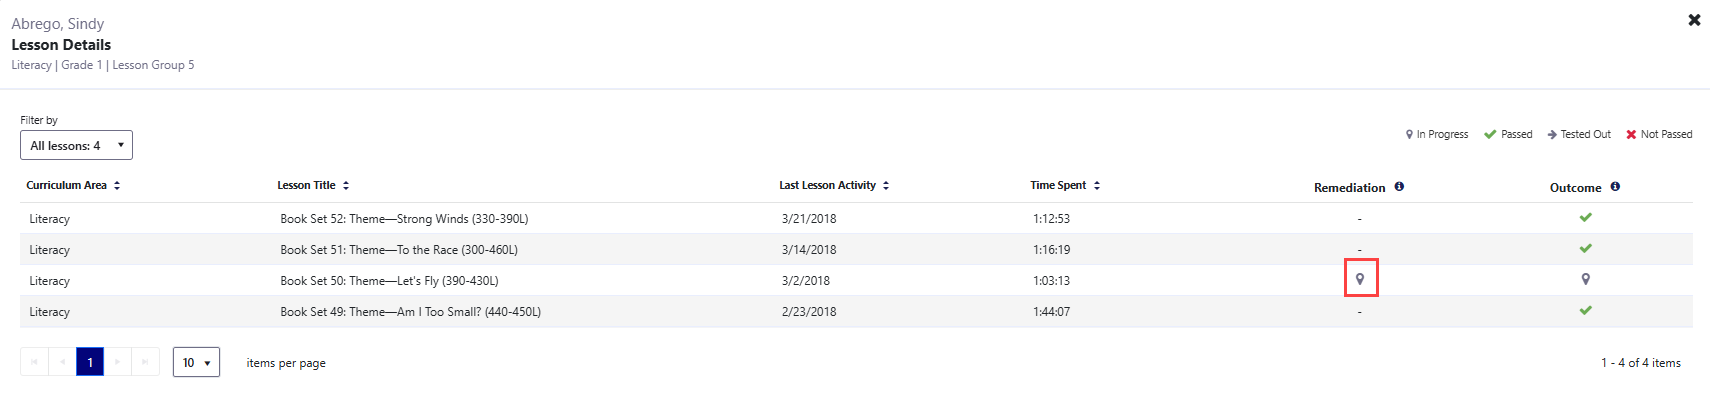The height and width of the screenshot is (397, 1710).
Task: Click the 3/14/2018 date cell
Action: tap(809, 250)
